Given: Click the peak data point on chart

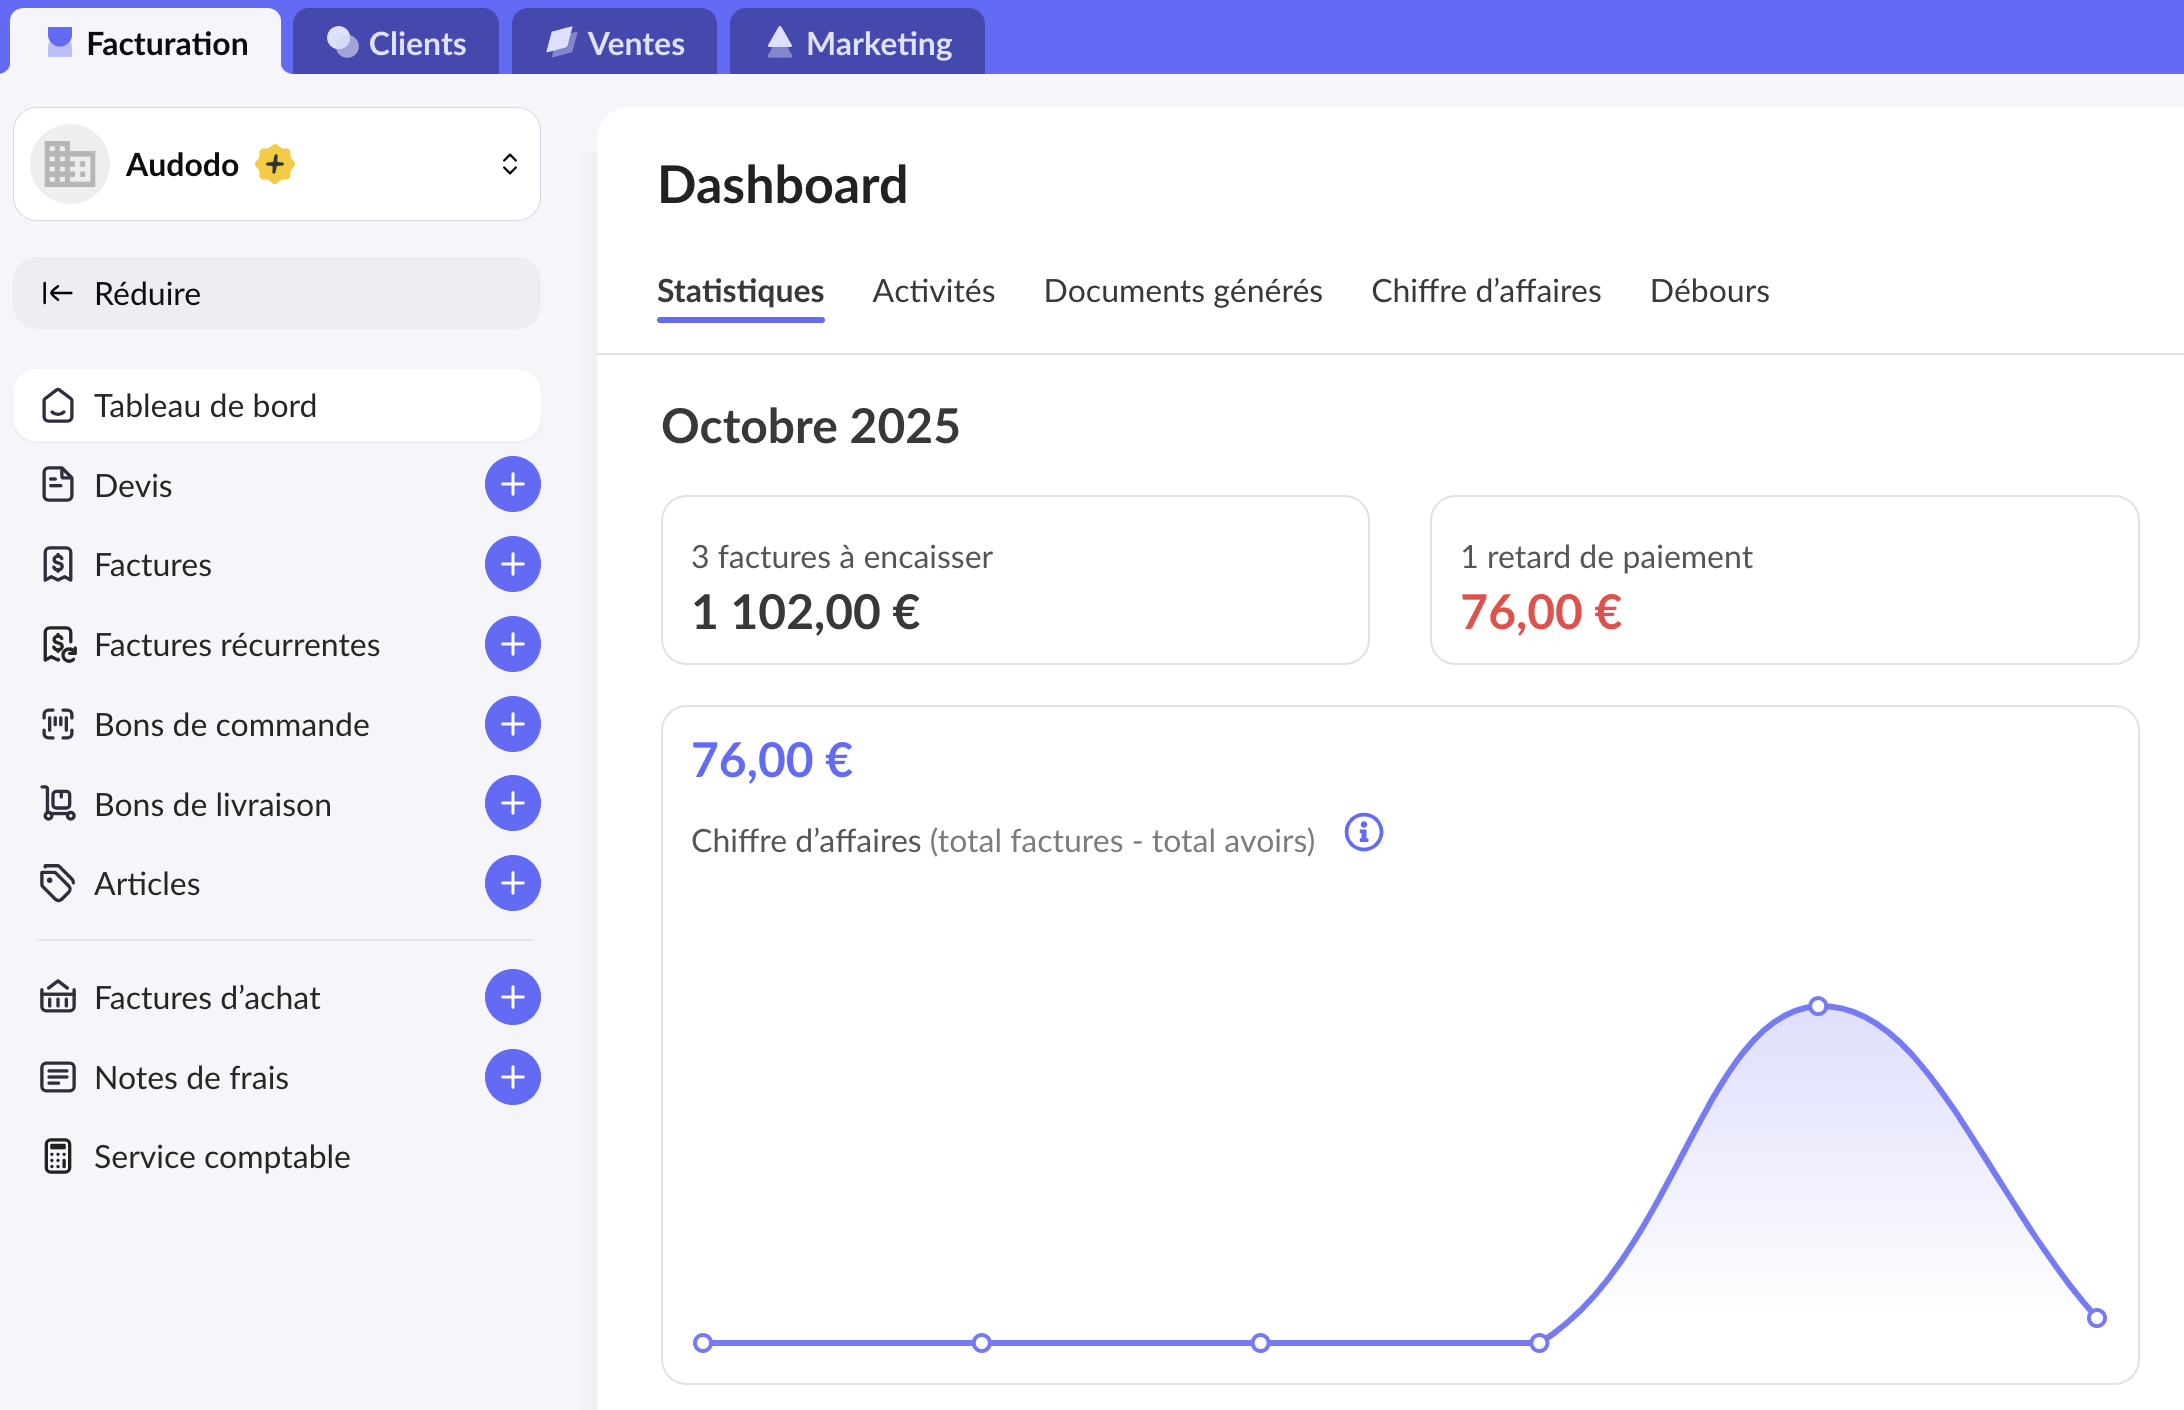Looking at the screenshot, I should 1818,1006.
